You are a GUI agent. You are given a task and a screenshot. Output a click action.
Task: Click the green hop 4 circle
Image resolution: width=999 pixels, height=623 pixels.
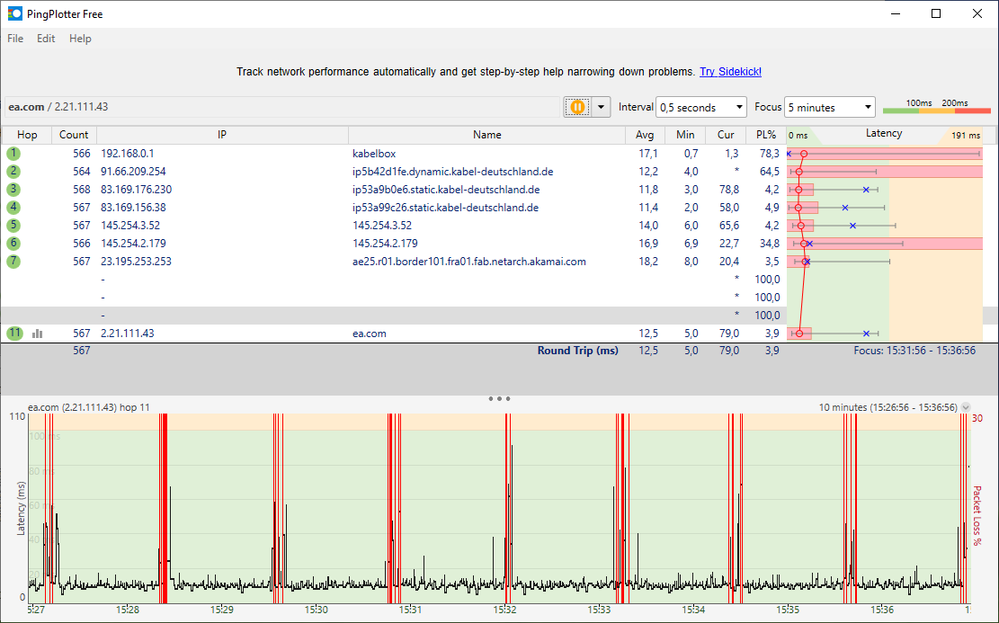click(14, 208)
